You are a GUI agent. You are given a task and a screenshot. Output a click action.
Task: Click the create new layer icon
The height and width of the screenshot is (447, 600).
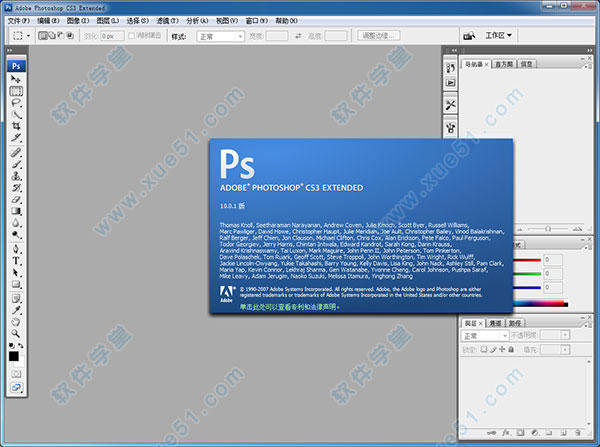tap(563, 433)
